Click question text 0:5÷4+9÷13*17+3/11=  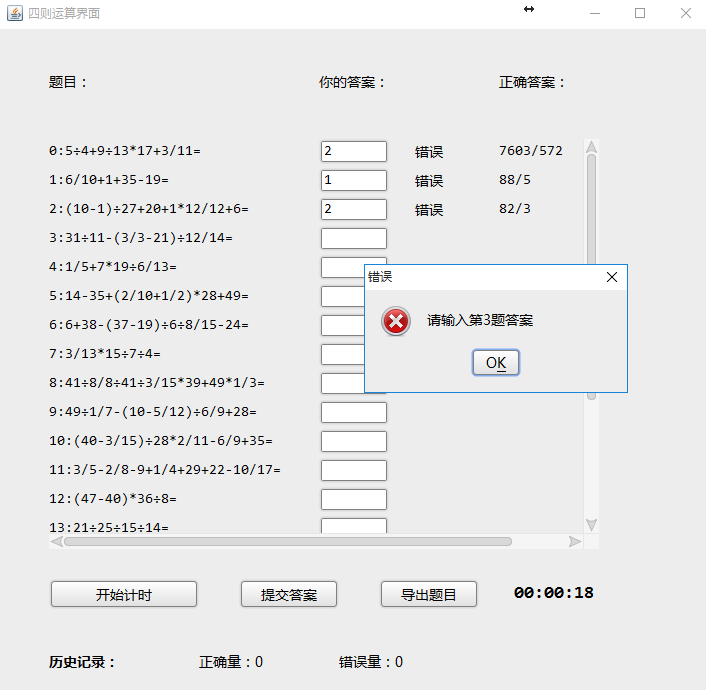(x=125, y=151)
